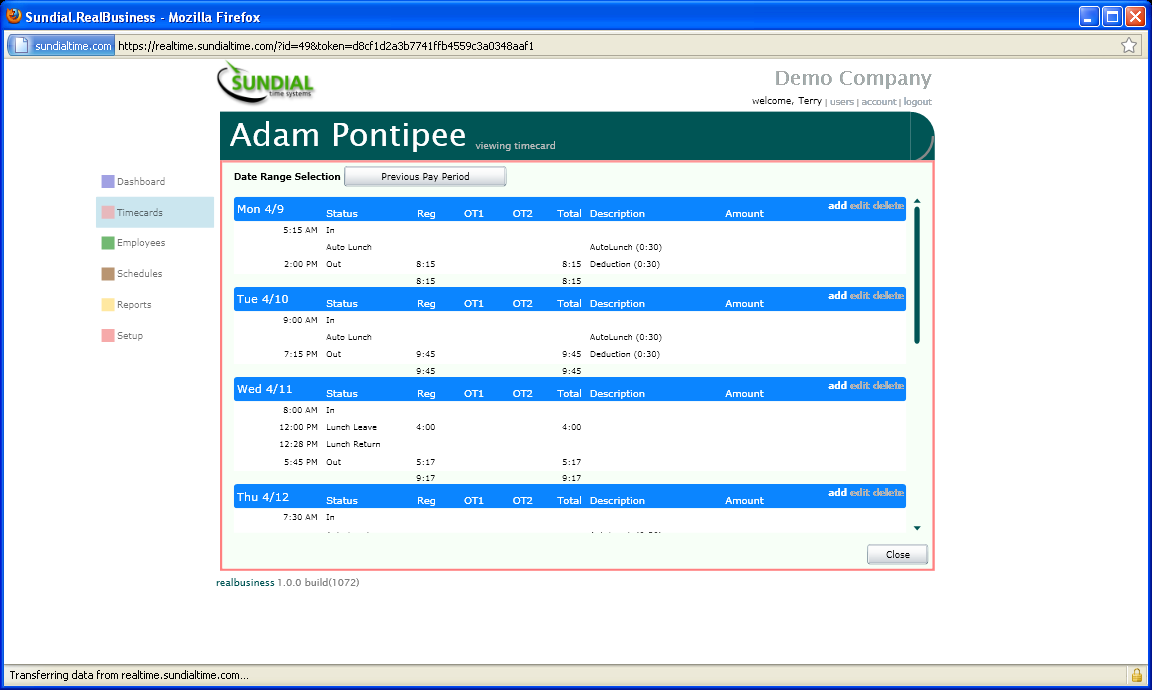Edit the Tue 4/10 timecard entry
Viewport: 1152px width, 690px height.
click(860, 296)
